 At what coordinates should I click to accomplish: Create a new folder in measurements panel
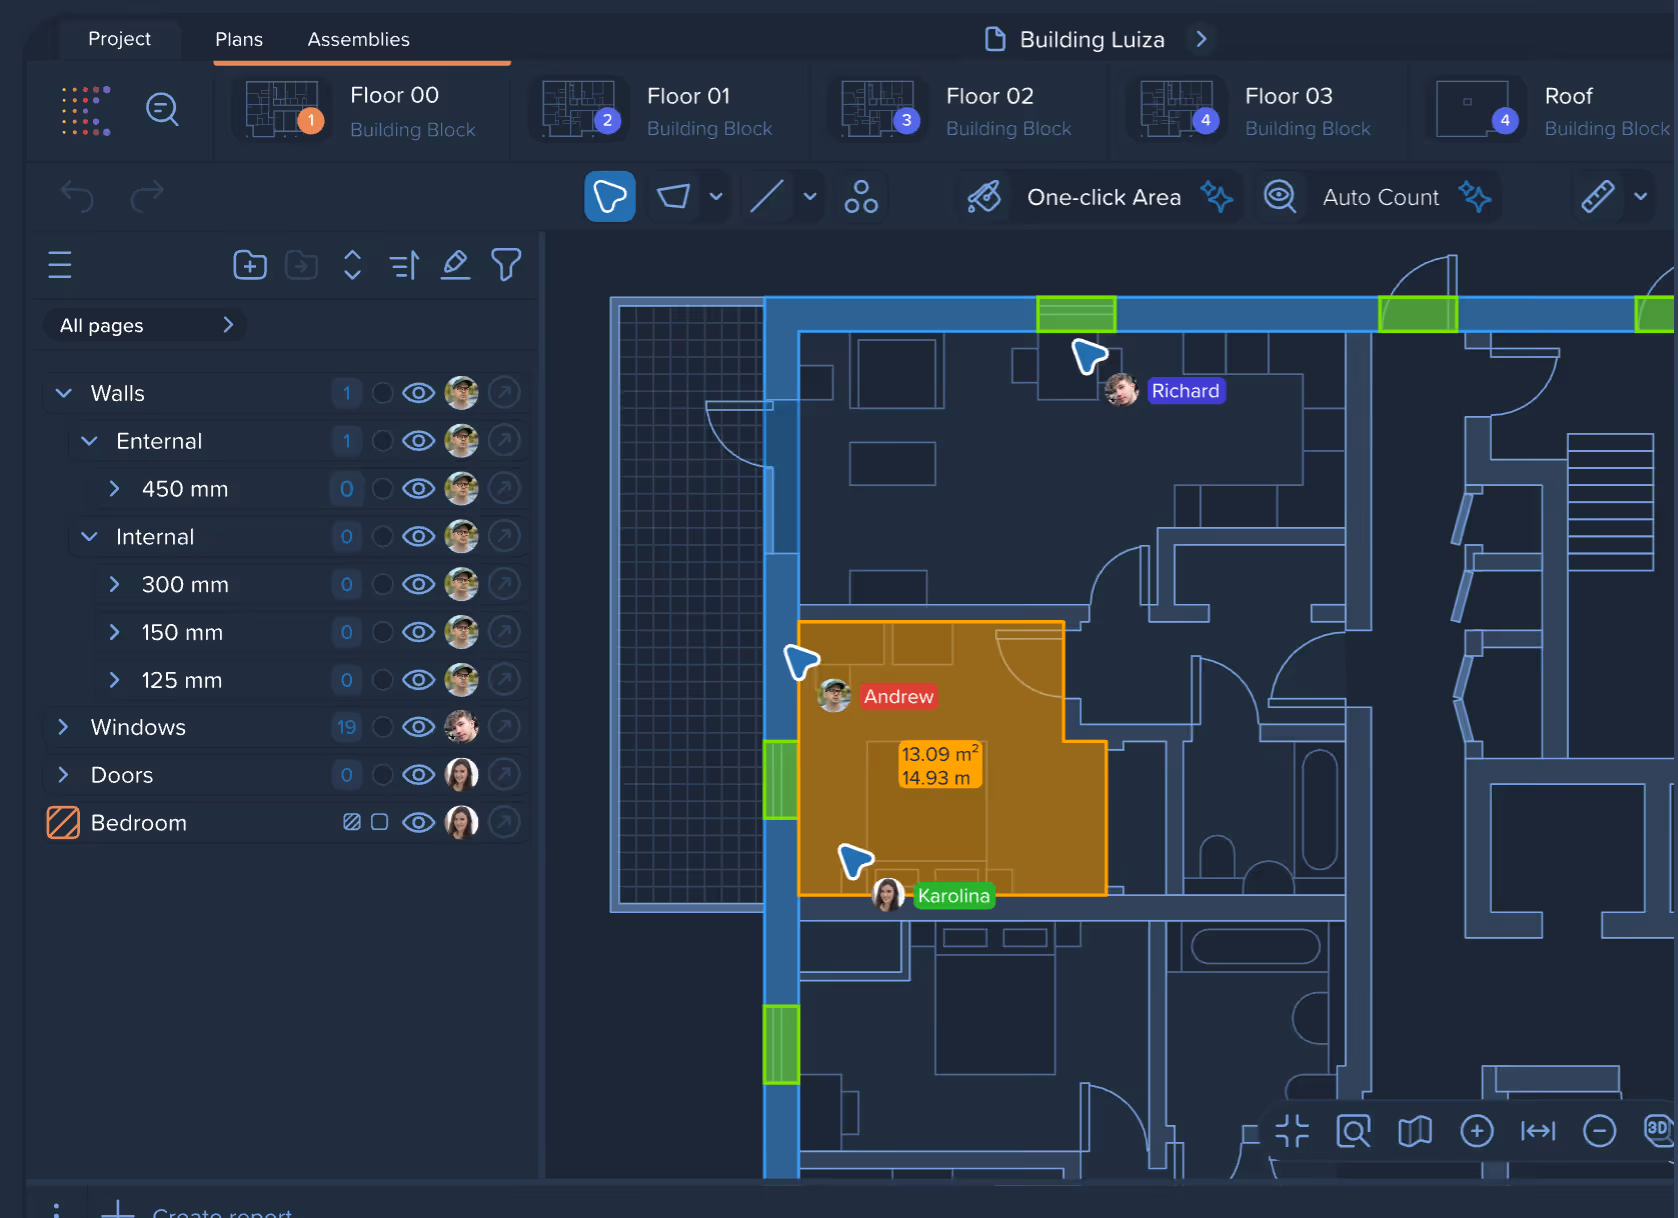coord(249,264)
